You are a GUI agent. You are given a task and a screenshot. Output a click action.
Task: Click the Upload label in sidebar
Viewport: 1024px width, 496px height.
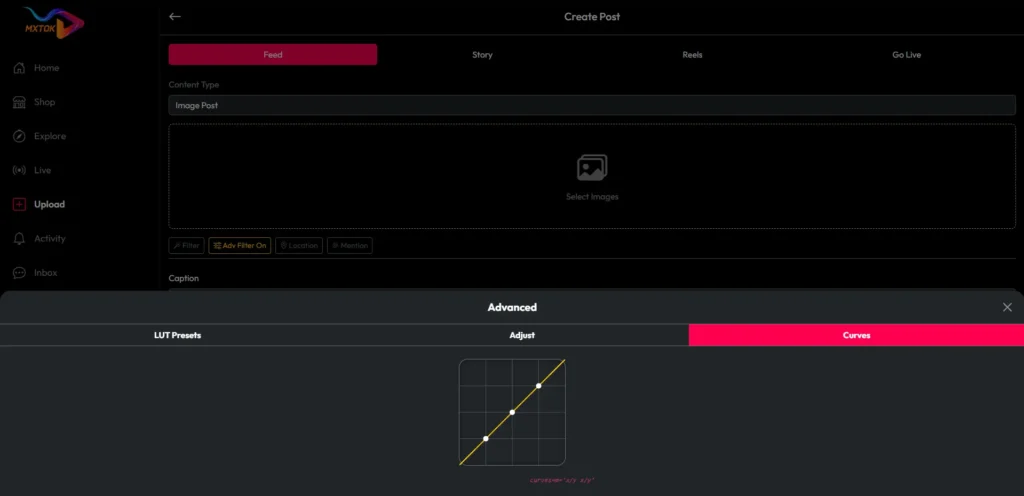pyautogui.click(x=50, y=204)
